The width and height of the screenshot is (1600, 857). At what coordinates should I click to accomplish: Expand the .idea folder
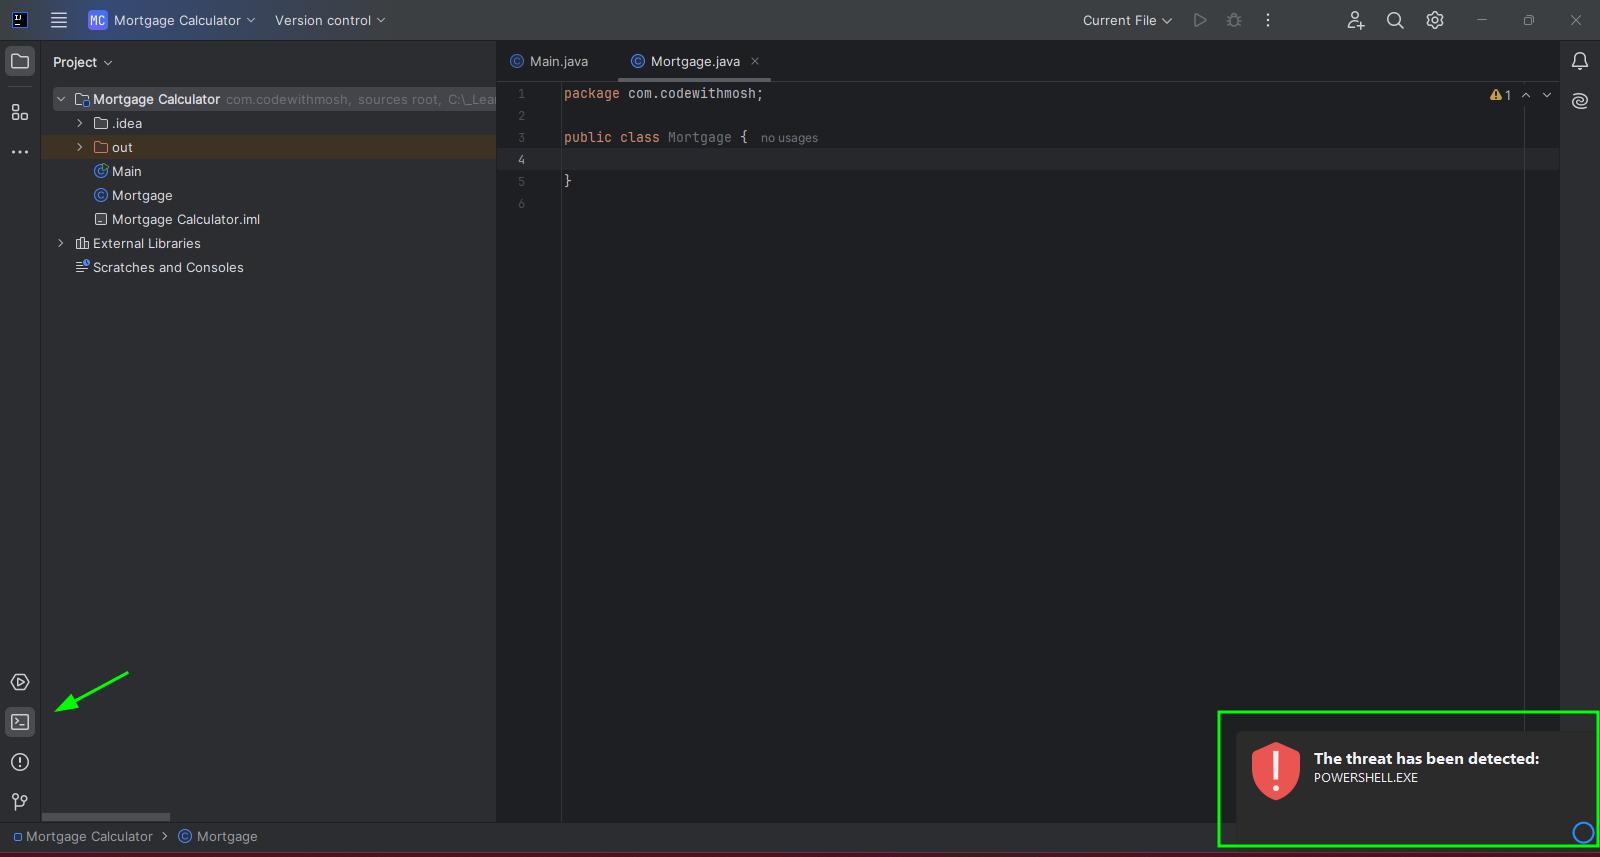(x=80, y=123)
